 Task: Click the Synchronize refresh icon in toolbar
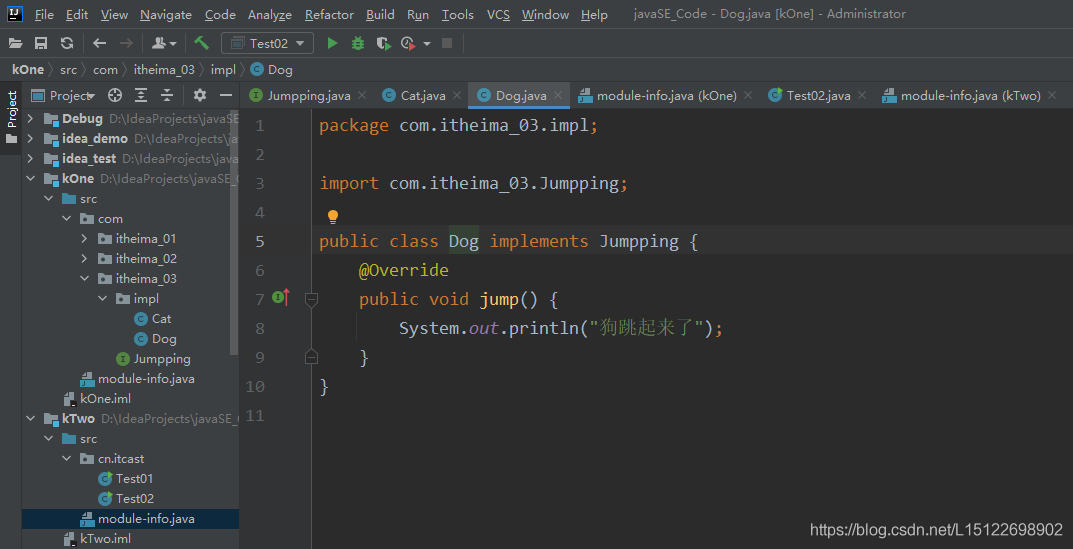coord(66,43)
